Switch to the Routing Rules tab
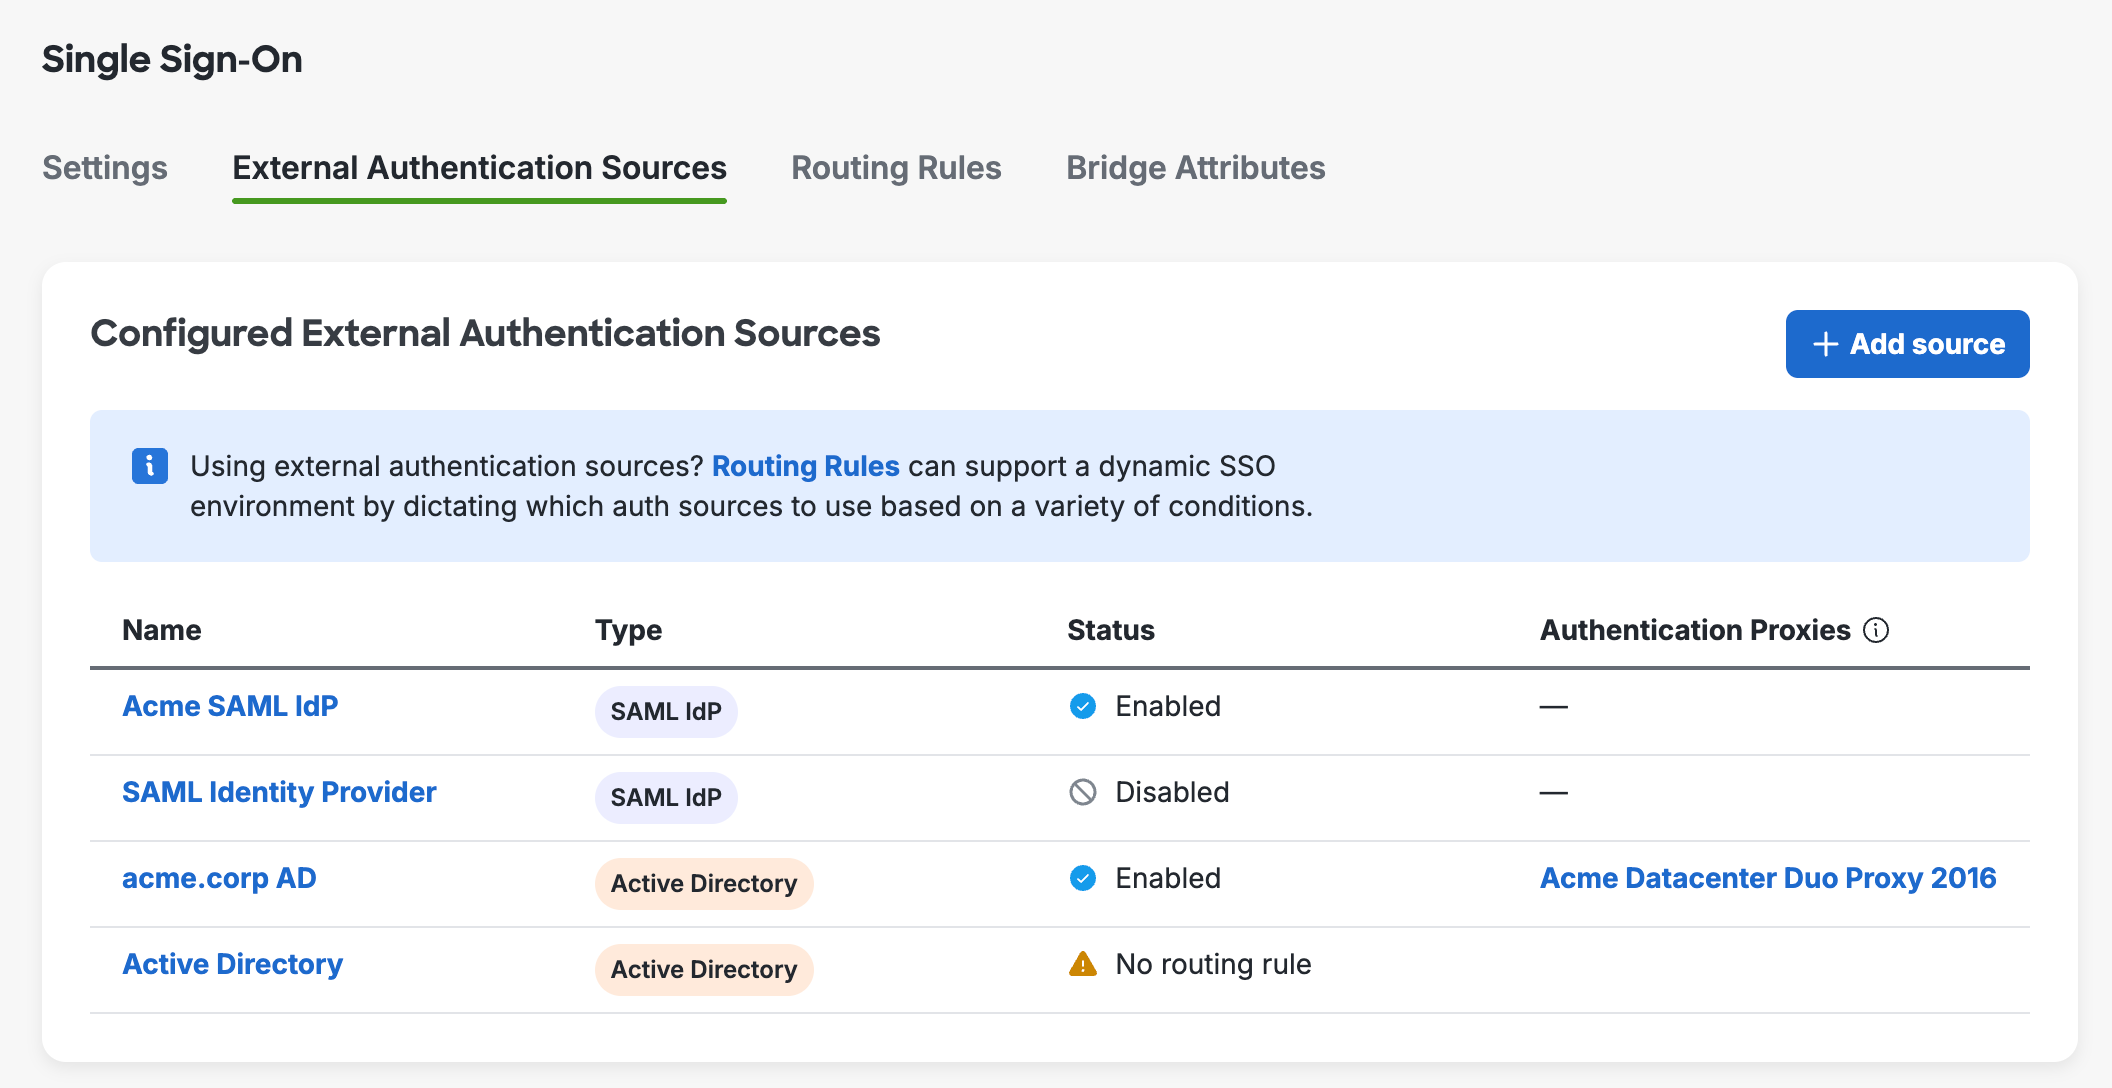Image resolution: width=2112 pixels, height=1088 pixels. coord(896,168)
